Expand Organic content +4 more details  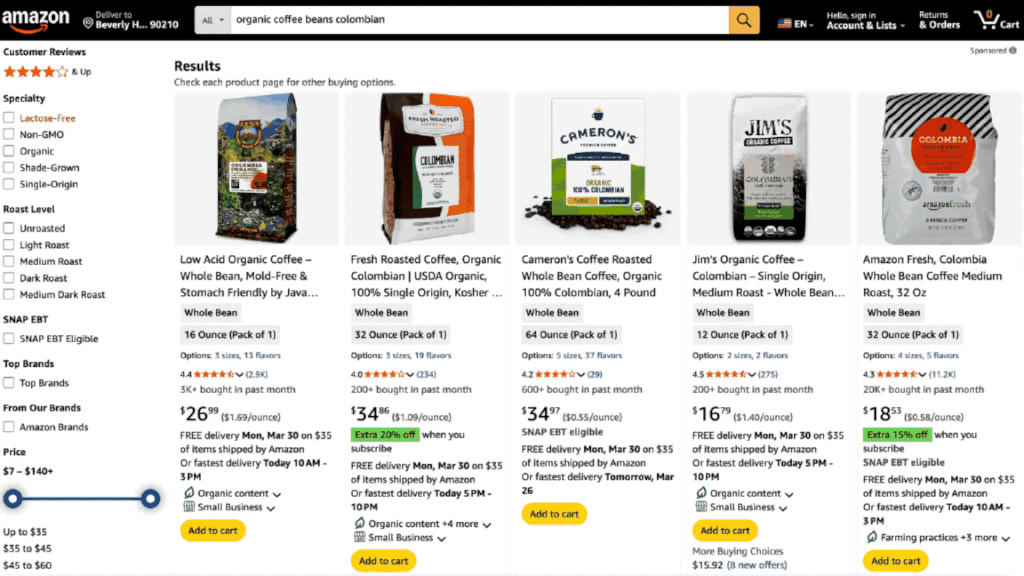point(429,524)
